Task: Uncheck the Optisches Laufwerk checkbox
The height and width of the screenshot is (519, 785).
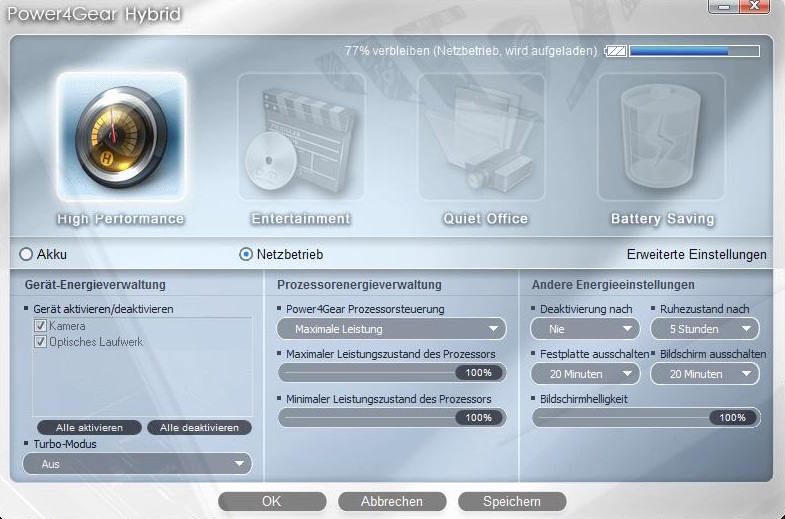Action: point(40,342)
